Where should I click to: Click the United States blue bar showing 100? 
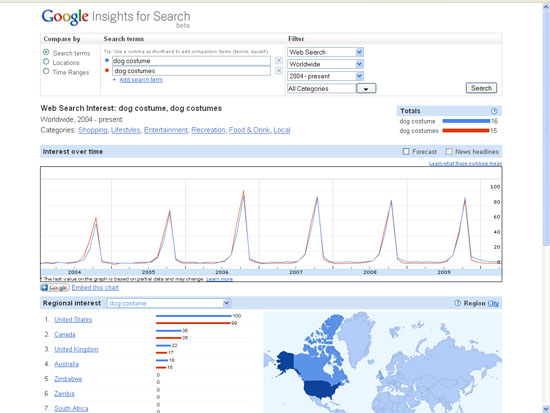pyautogui.click(x=194, y=316)
